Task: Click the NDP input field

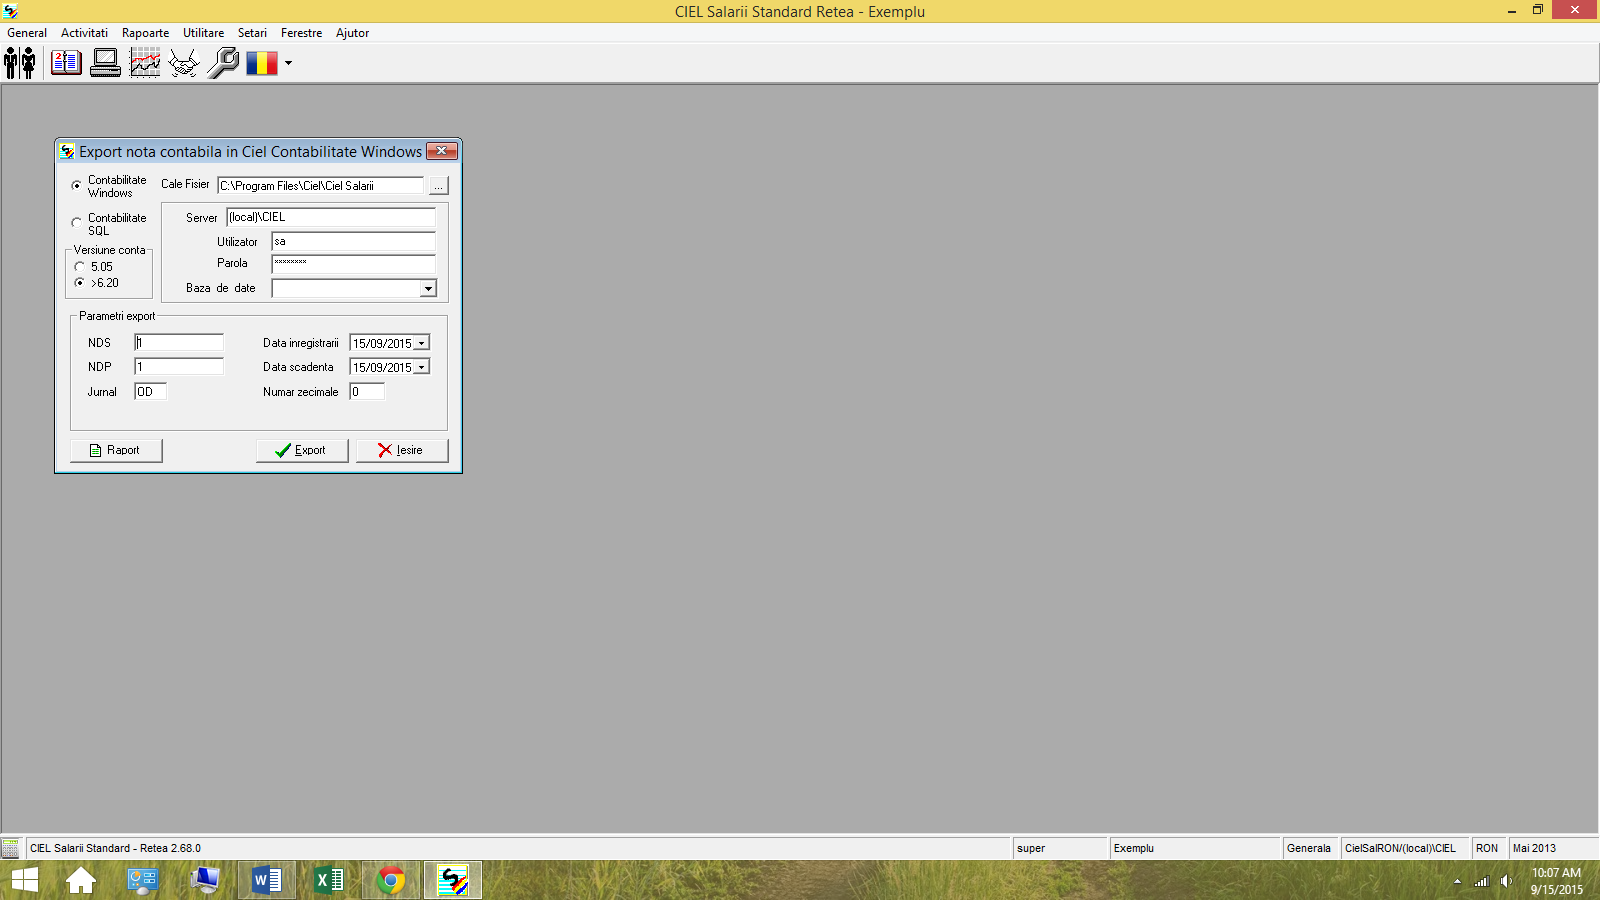Action: [179, 366]
